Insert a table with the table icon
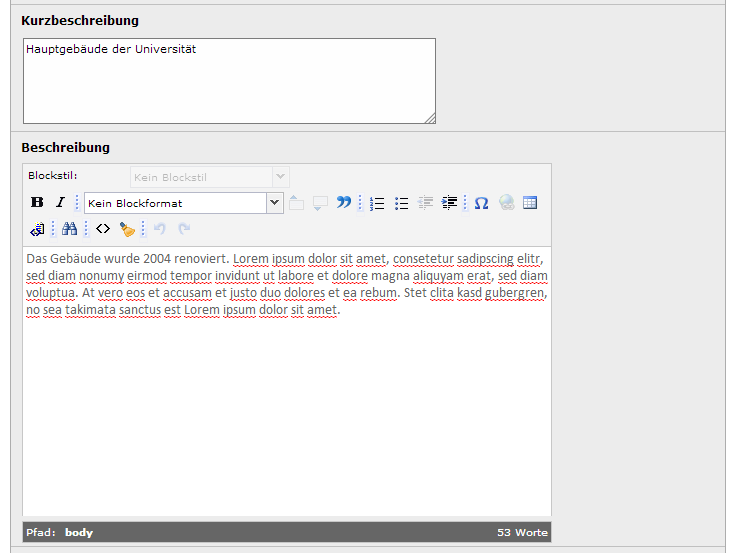 click(x=530, y=203)
